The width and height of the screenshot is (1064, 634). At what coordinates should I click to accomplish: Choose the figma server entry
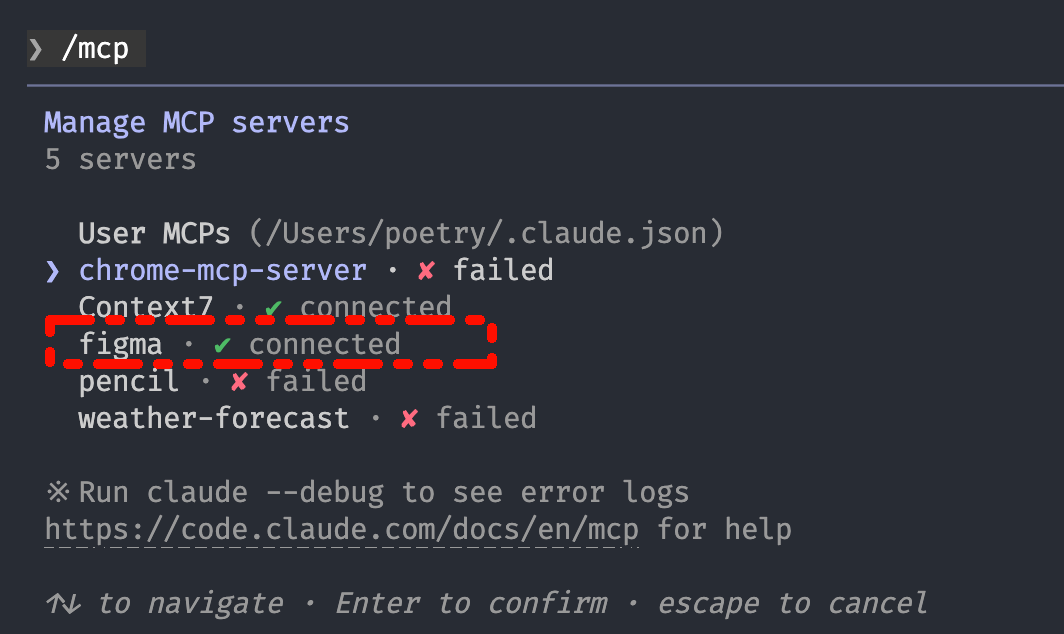(x=120, y=345)
